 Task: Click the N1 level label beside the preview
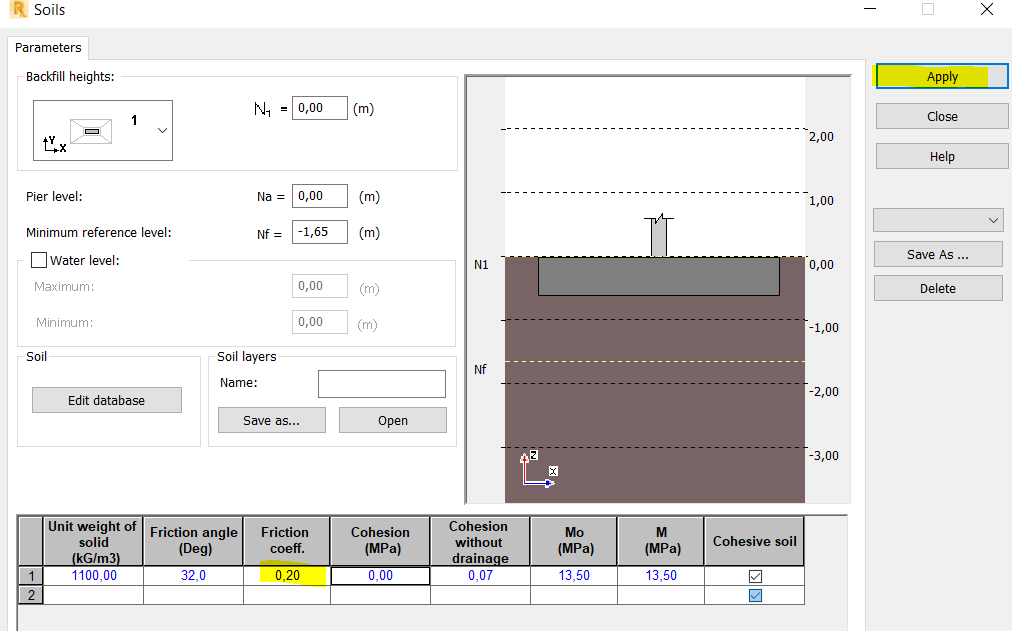click(481, 264)
